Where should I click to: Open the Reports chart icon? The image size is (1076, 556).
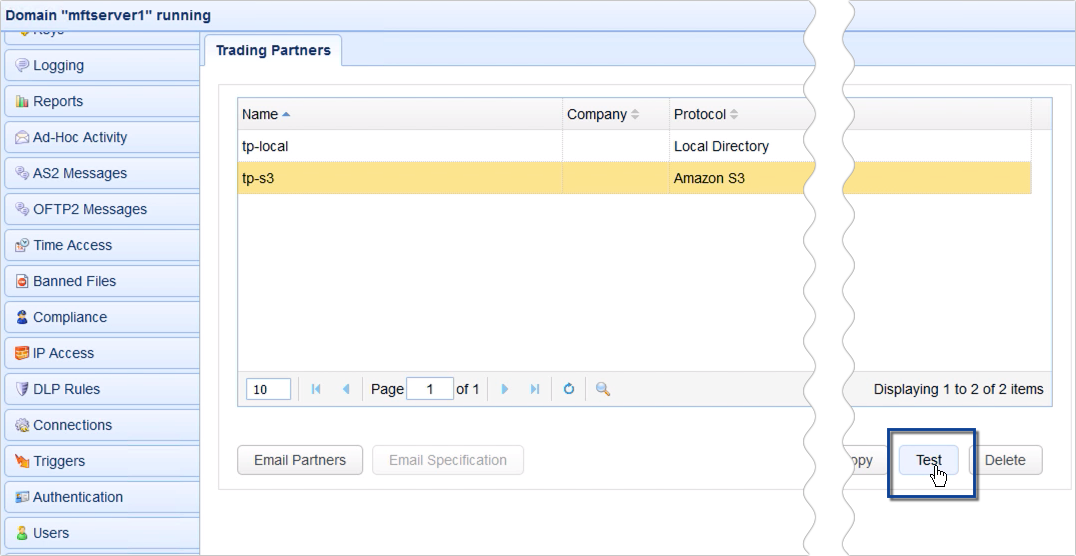22,102
